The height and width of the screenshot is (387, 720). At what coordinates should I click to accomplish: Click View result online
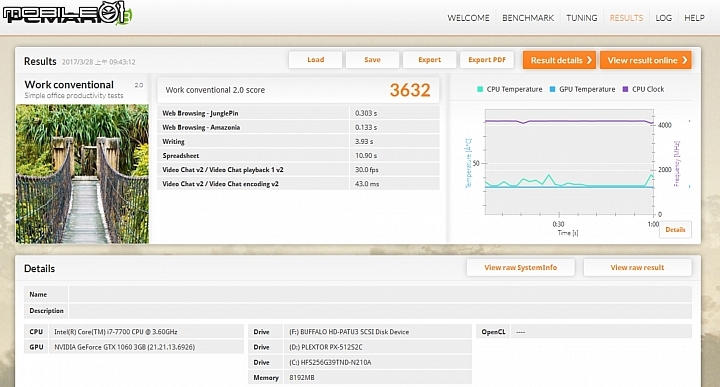(x=646, y=60)
